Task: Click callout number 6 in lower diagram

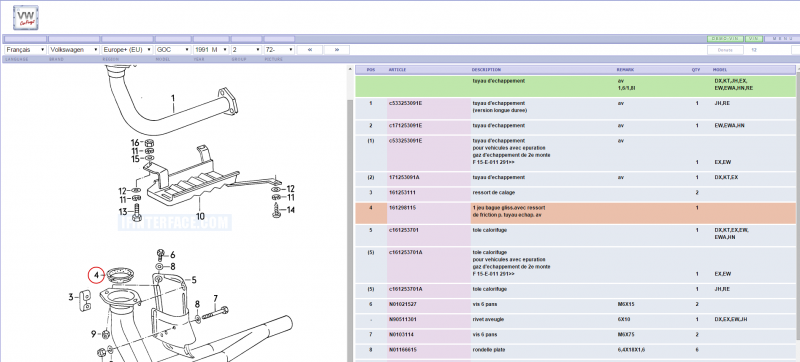Action: tap(173, 254)
